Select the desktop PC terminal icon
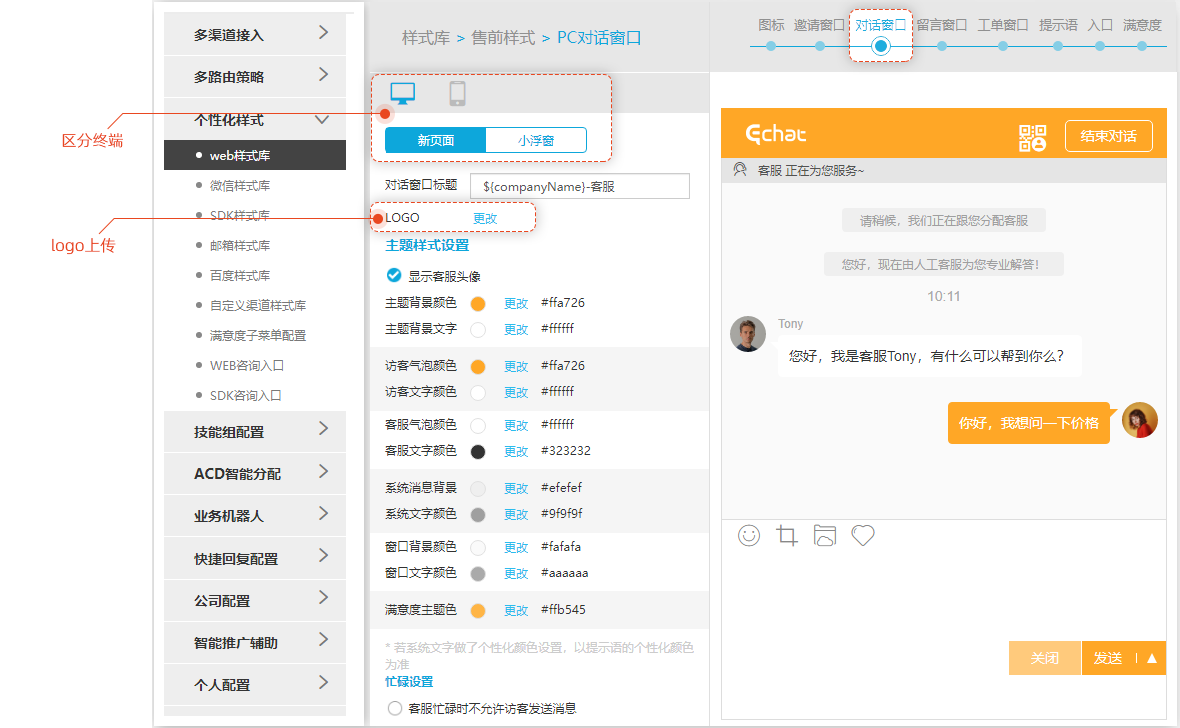Screen dimensions: 1180x728 coord(403,94)
